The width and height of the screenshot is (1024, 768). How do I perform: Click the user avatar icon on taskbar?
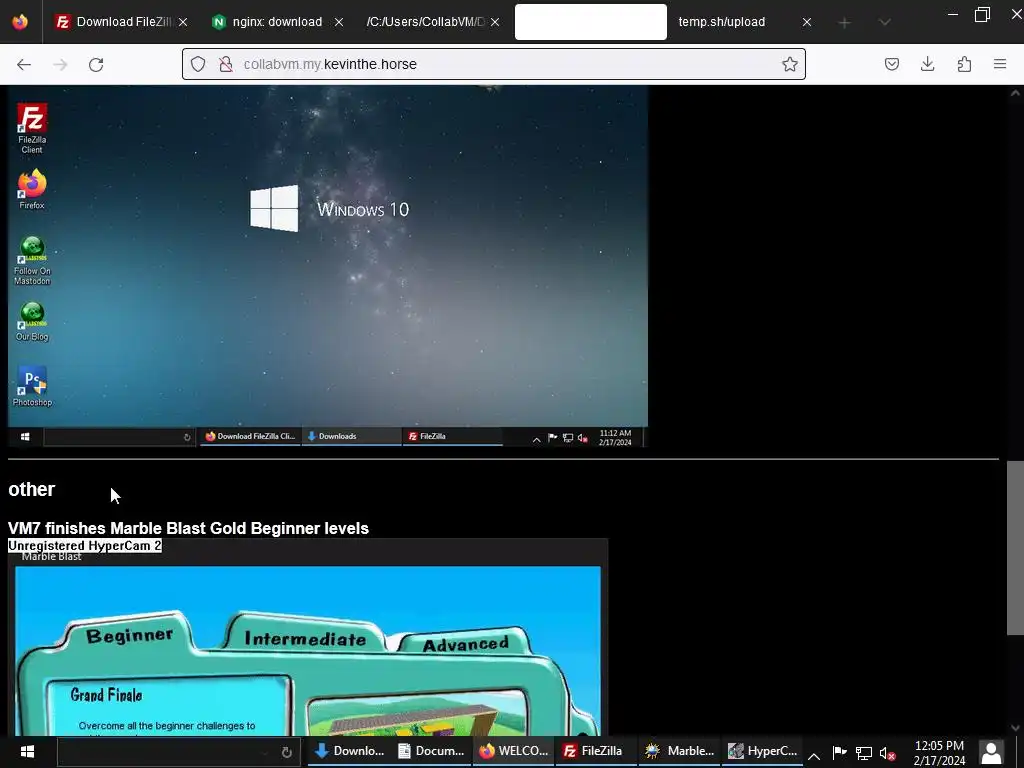[991, 752]
